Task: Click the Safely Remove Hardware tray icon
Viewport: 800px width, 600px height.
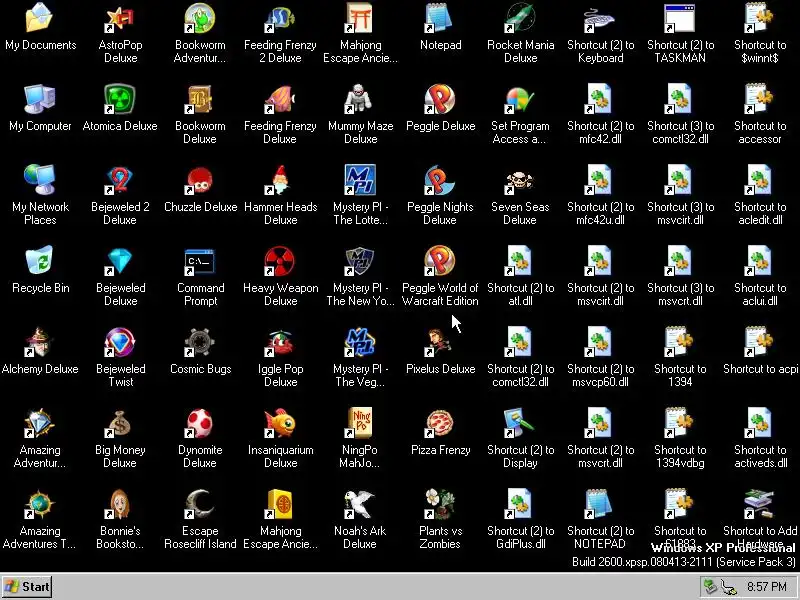Action: pos(710,586)
